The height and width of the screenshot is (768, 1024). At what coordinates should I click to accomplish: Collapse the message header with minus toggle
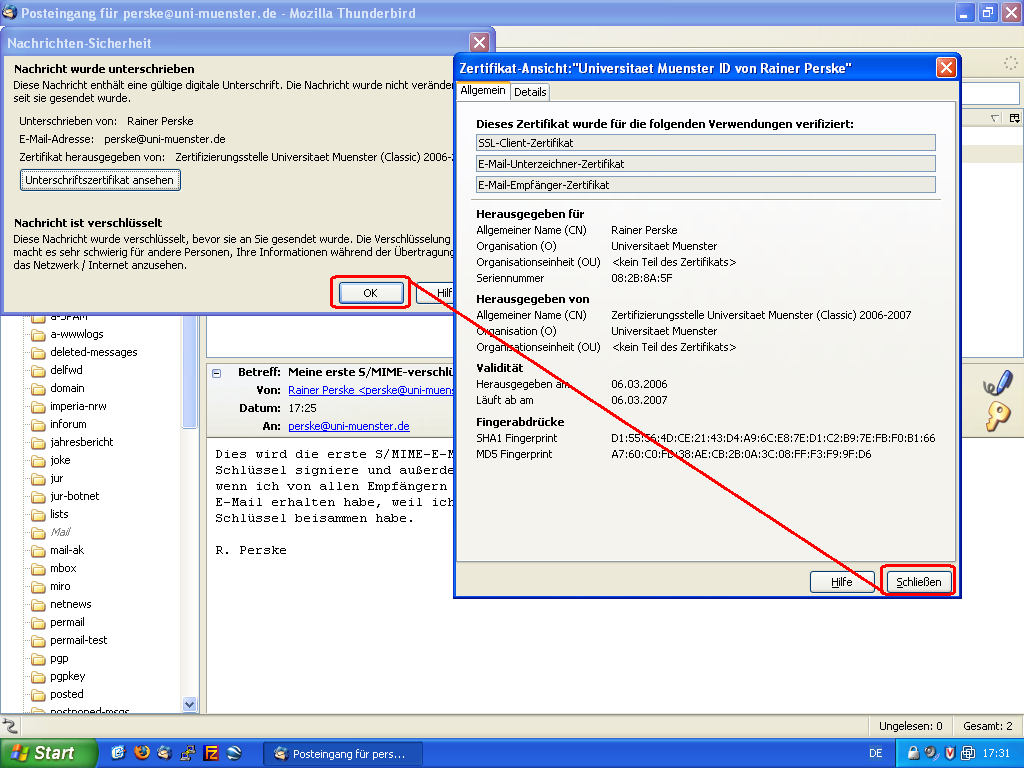217,372
